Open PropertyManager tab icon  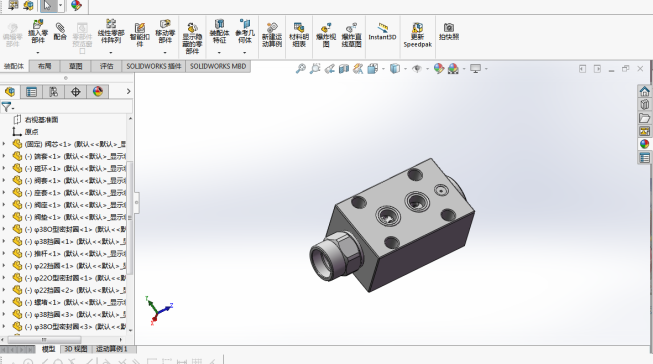pos(32,92)
